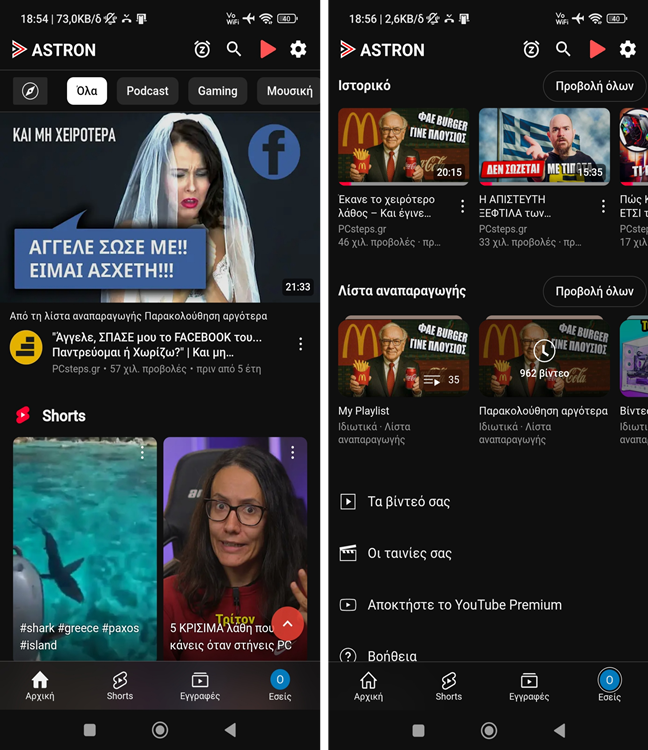The height and width of the screenshot is (750, 648).
Task: Tap Android back triangle on right screen
Action: pos(560,730)
